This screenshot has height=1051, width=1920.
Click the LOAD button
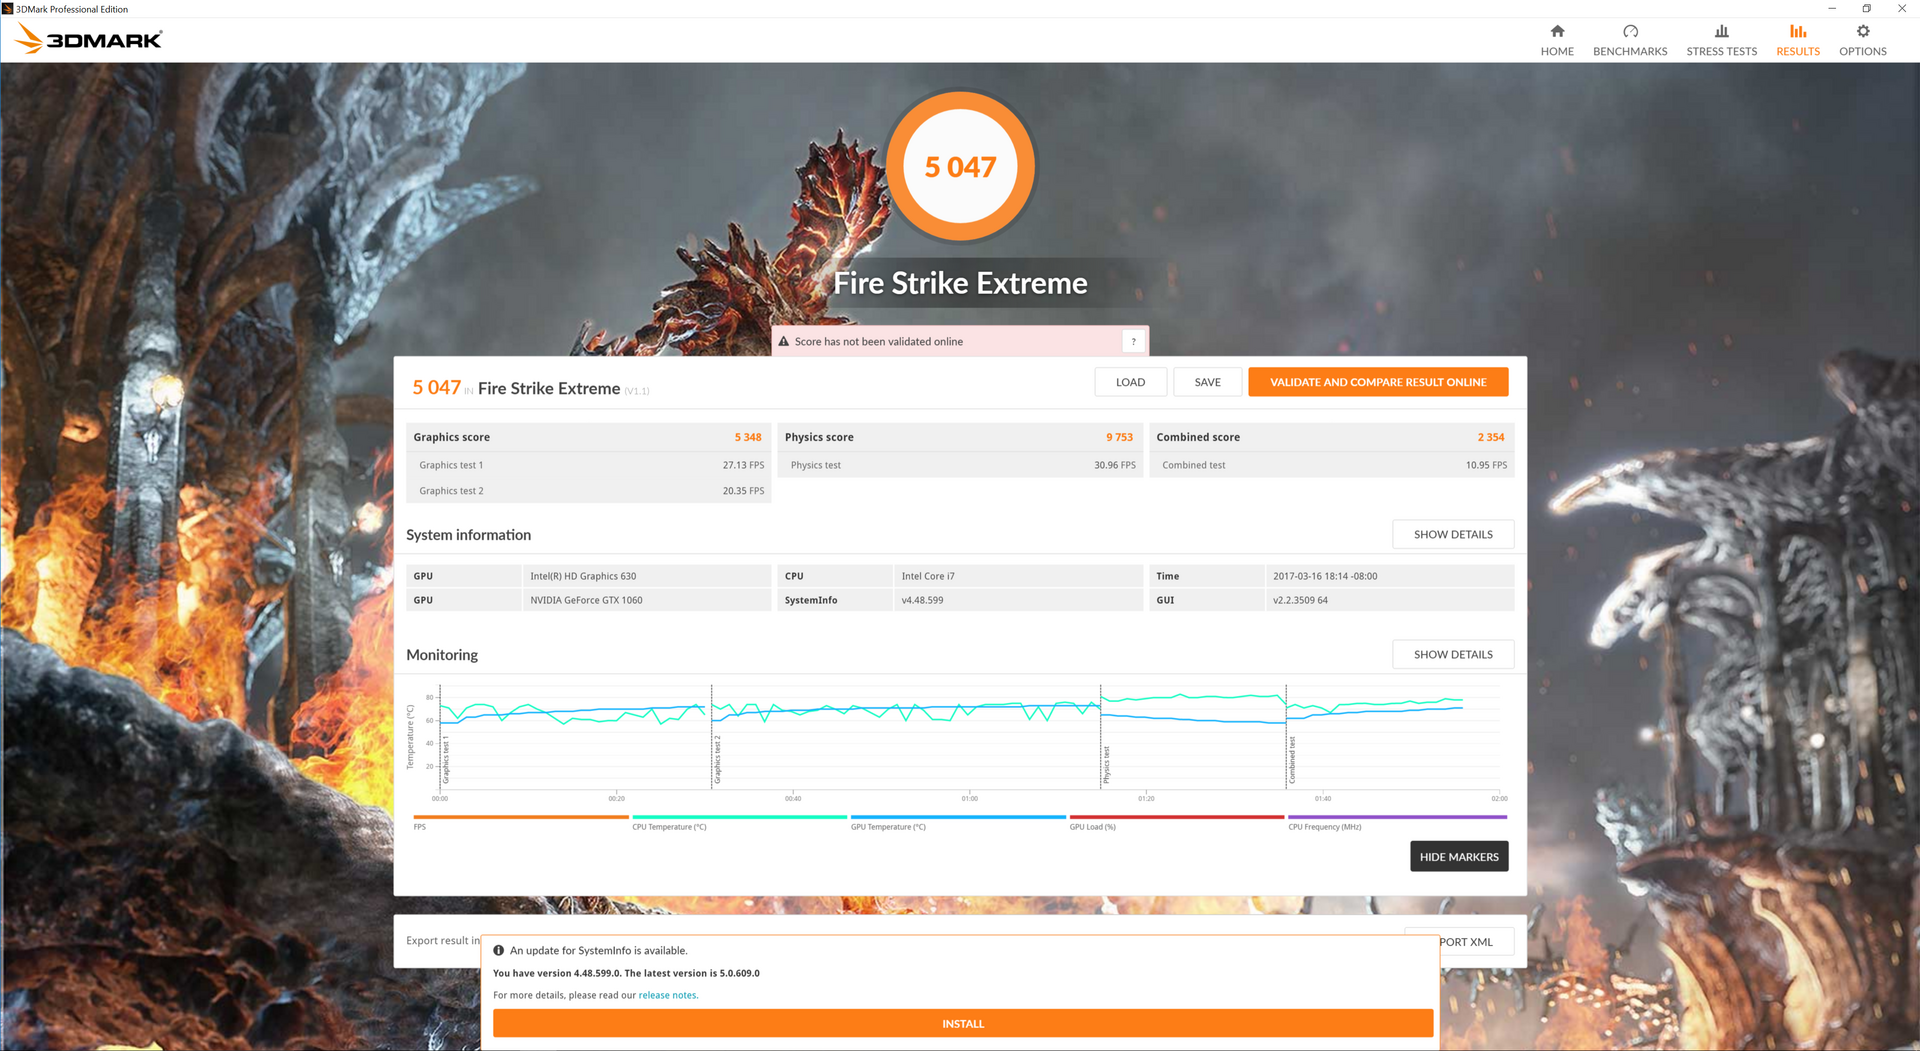point(1130,382)
